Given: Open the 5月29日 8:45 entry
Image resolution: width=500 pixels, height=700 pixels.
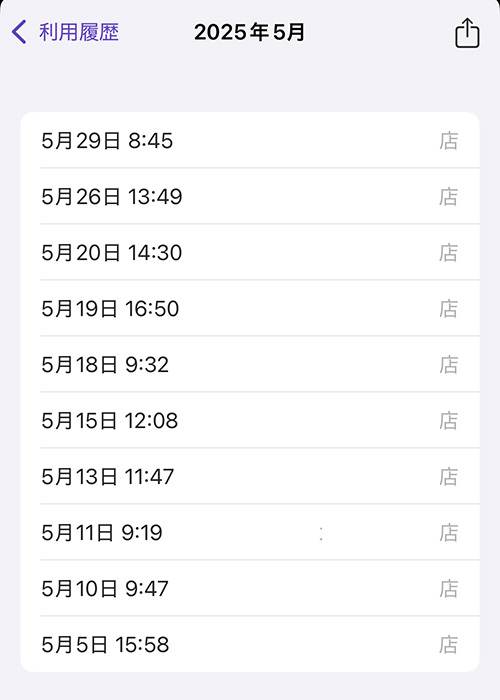Looking at the screenshot, I should coord(250,140).
